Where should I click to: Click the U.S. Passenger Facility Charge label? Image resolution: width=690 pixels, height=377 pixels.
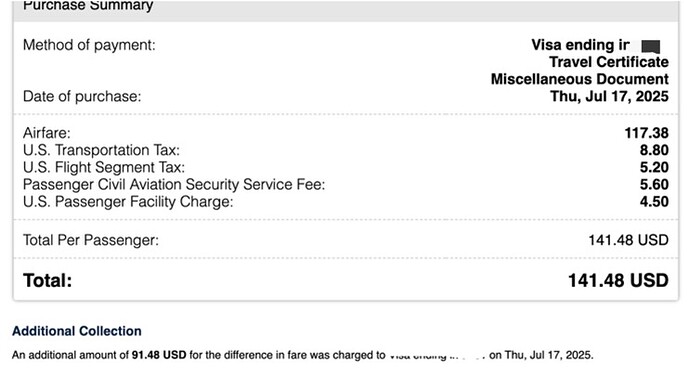click(128, 201)
